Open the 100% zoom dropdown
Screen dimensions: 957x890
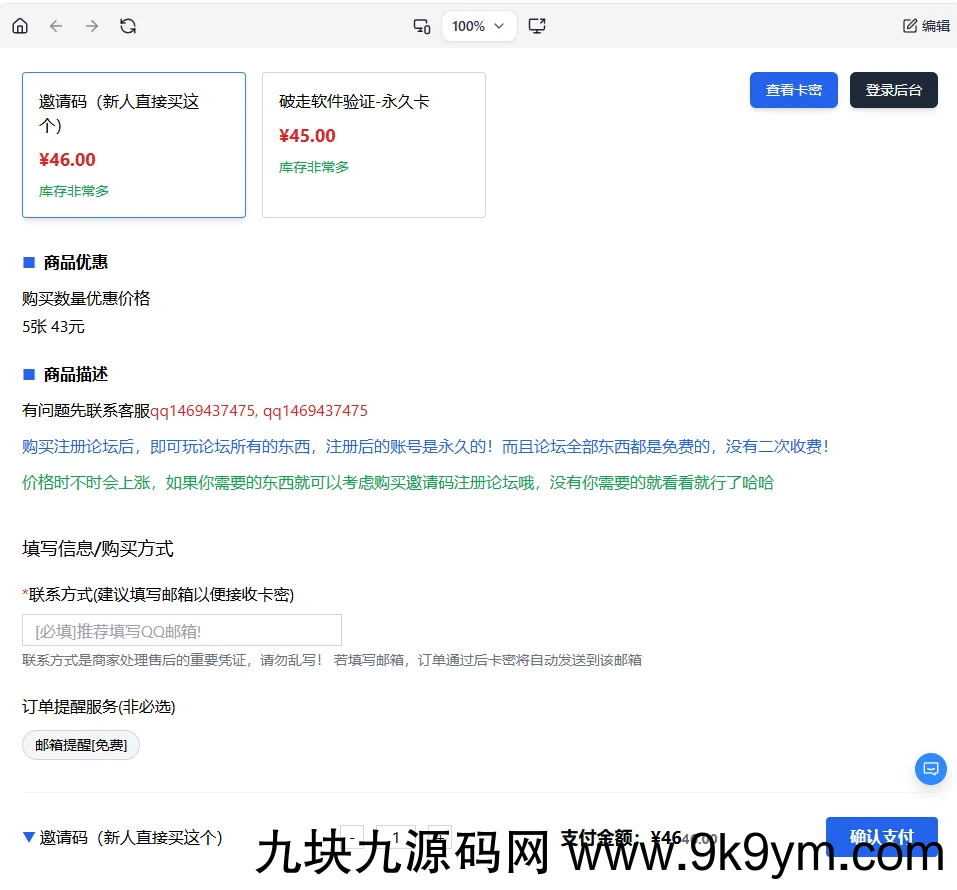tap(479, 26)
